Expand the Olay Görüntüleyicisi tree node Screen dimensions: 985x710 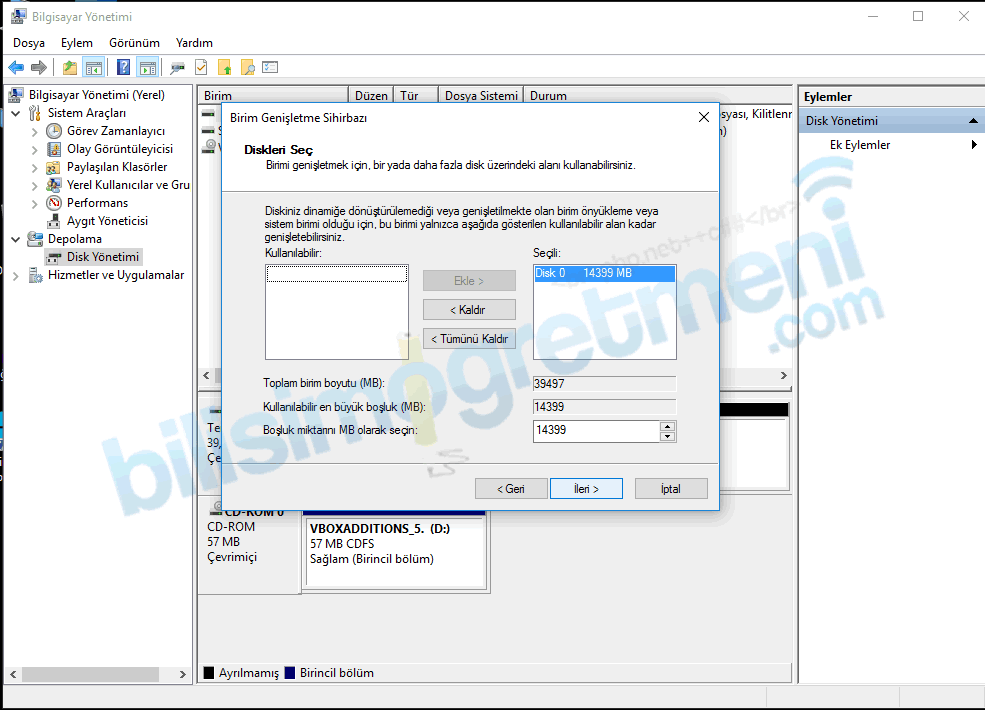[35, 149]
